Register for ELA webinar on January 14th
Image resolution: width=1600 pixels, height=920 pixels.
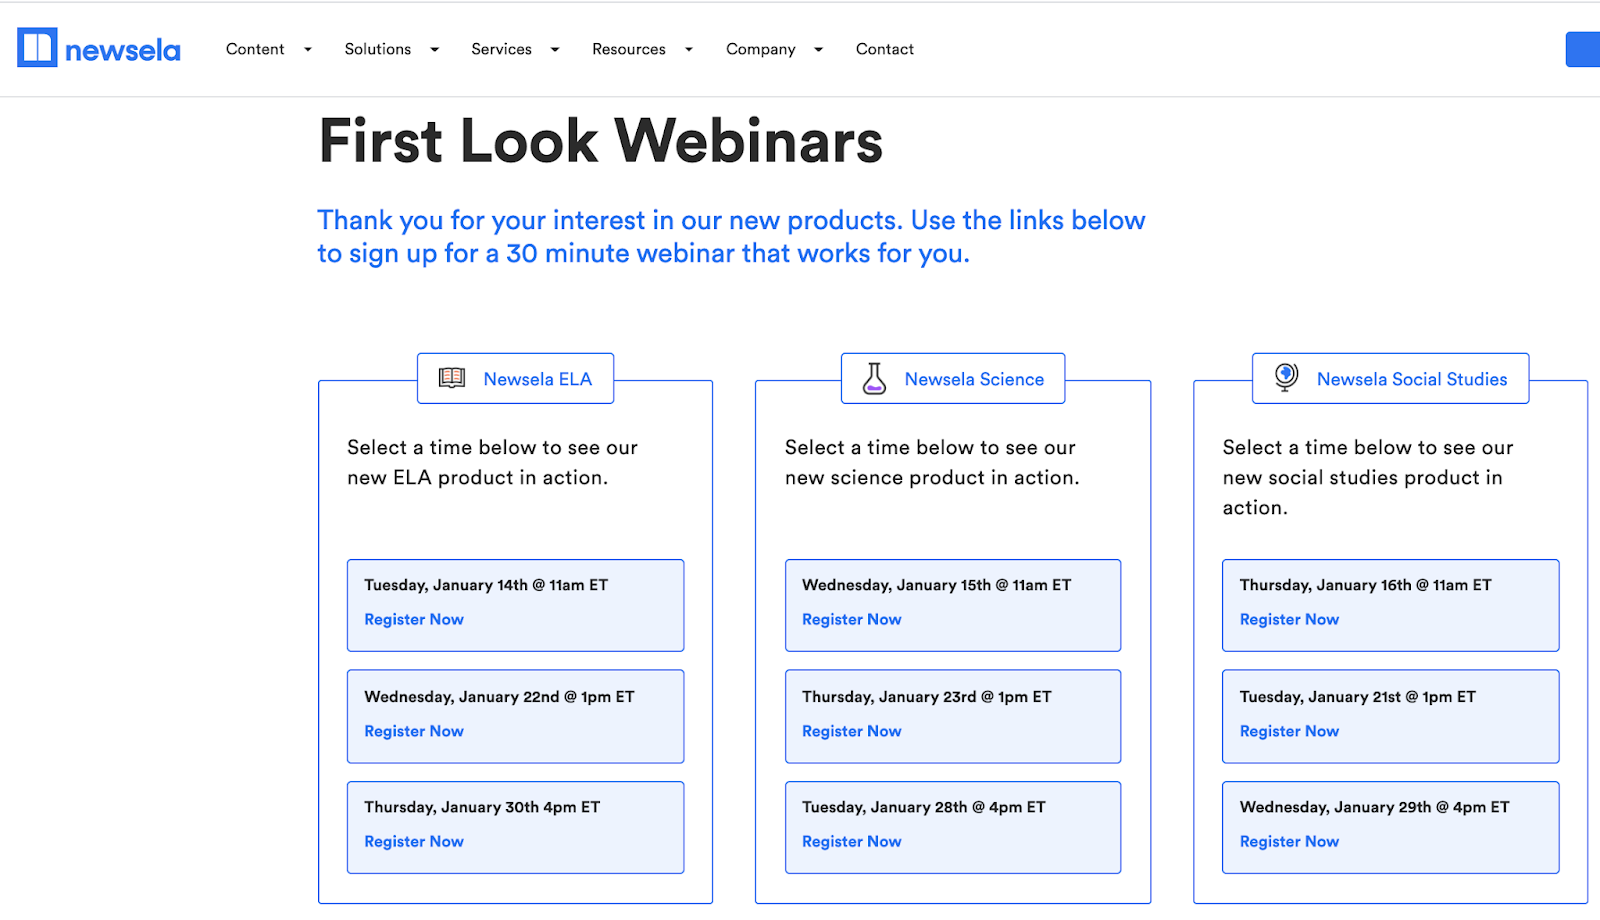click(x=413, y=619)
